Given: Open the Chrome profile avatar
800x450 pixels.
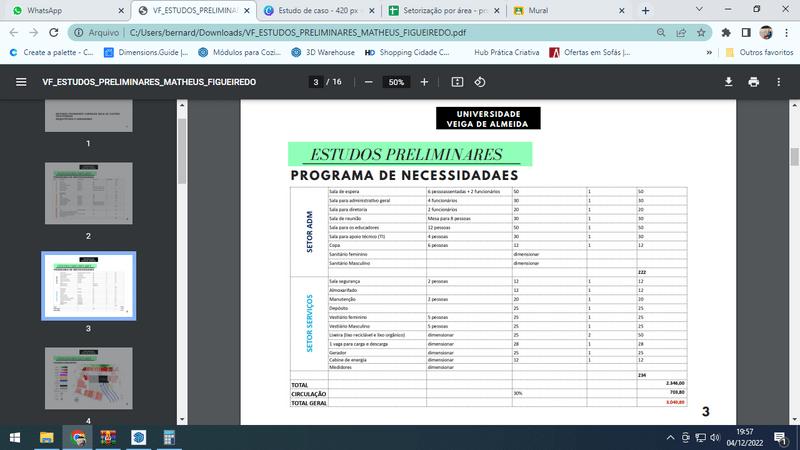Looking at the screenshot, I should [x=765, y=32].
